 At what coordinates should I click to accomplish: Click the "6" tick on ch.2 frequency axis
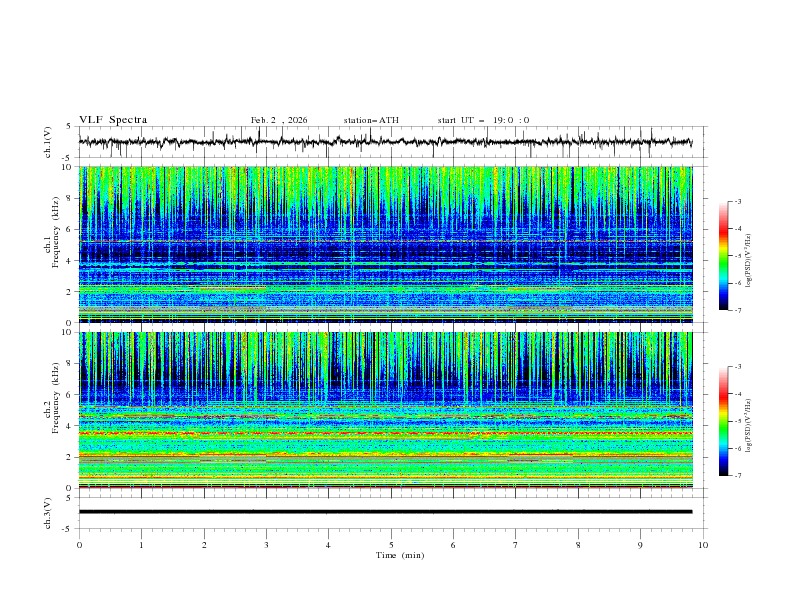71,395
